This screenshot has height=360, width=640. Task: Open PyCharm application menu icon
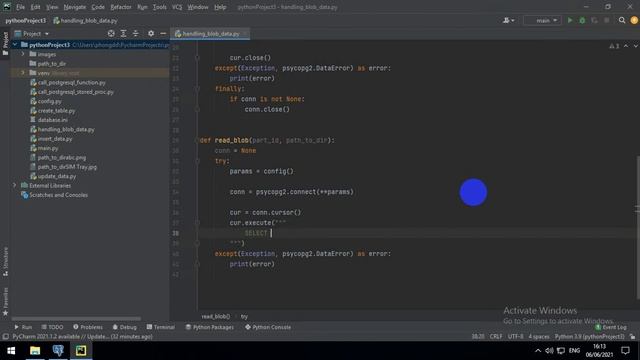click(x=7, y=7)
